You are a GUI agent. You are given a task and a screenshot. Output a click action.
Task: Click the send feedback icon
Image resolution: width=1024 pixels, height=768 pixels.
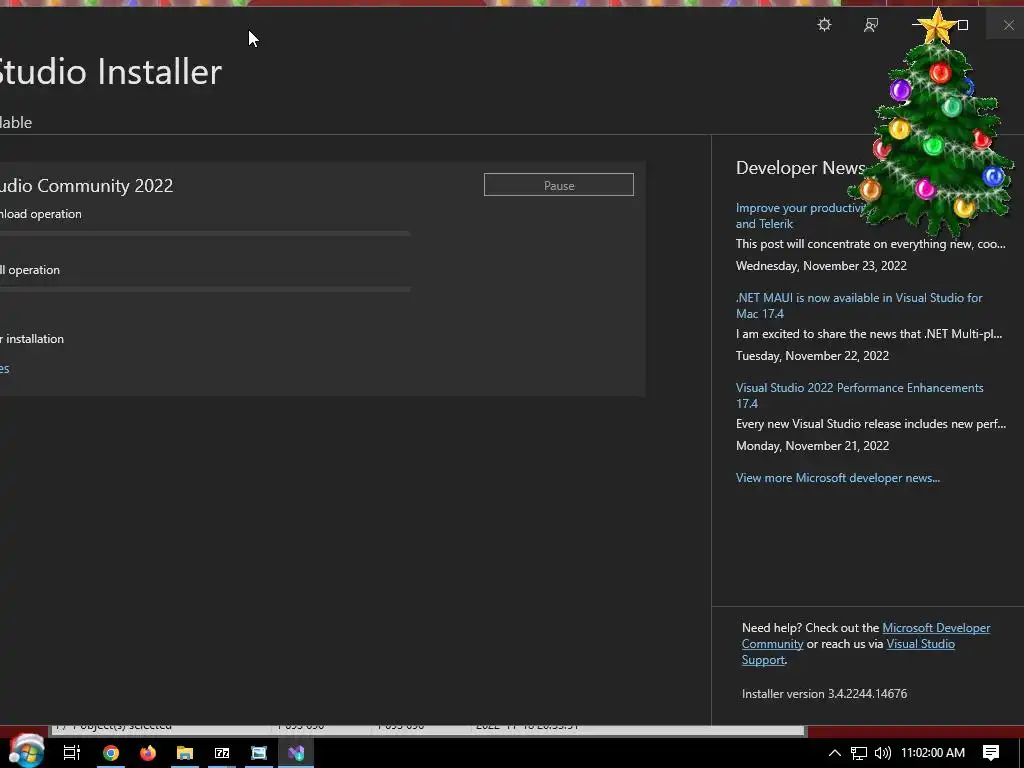coord(871,25)
